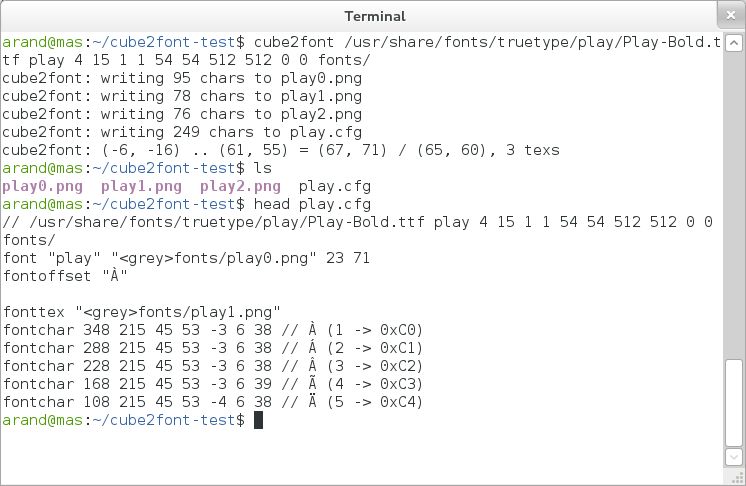Click the block cursor at the last prompt
Screen dimensions: 746x486
coord(258,420)
